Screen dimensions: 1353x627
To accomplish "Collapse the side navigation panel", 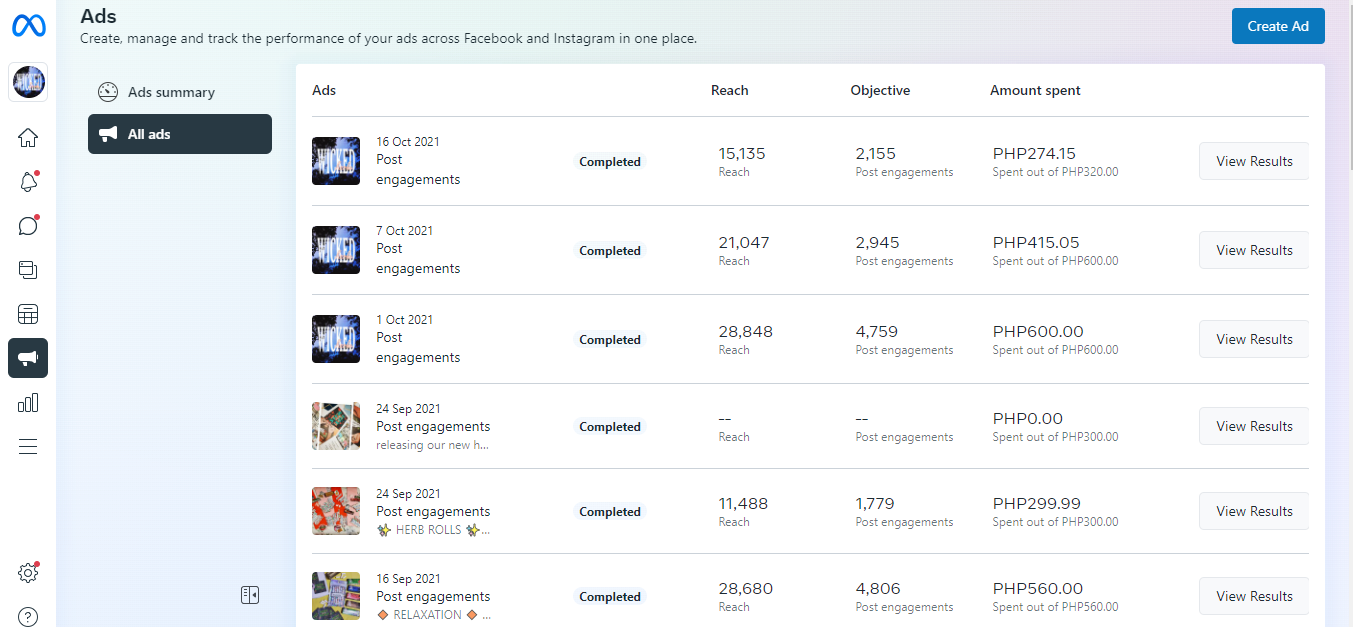I will (250, 595).
